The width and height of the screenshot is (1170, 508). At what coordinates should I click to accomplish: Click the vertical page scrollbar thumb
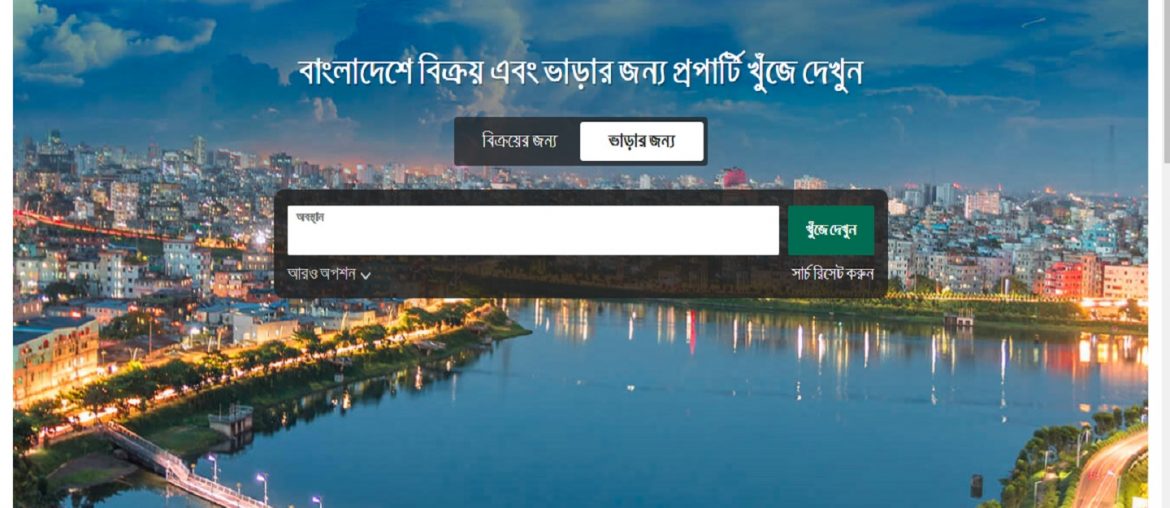(1166, 81)
